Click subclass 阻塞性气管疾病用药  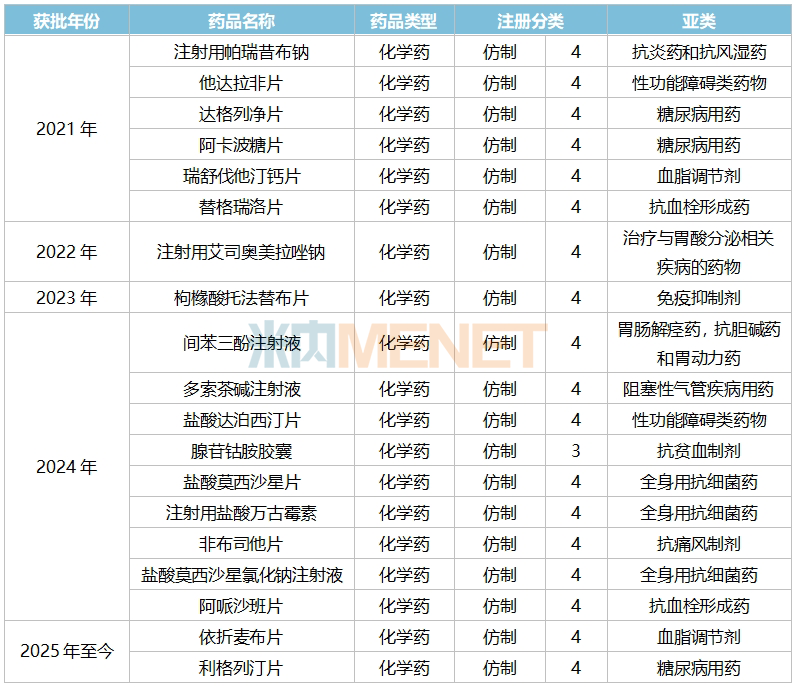click(699, 389)
